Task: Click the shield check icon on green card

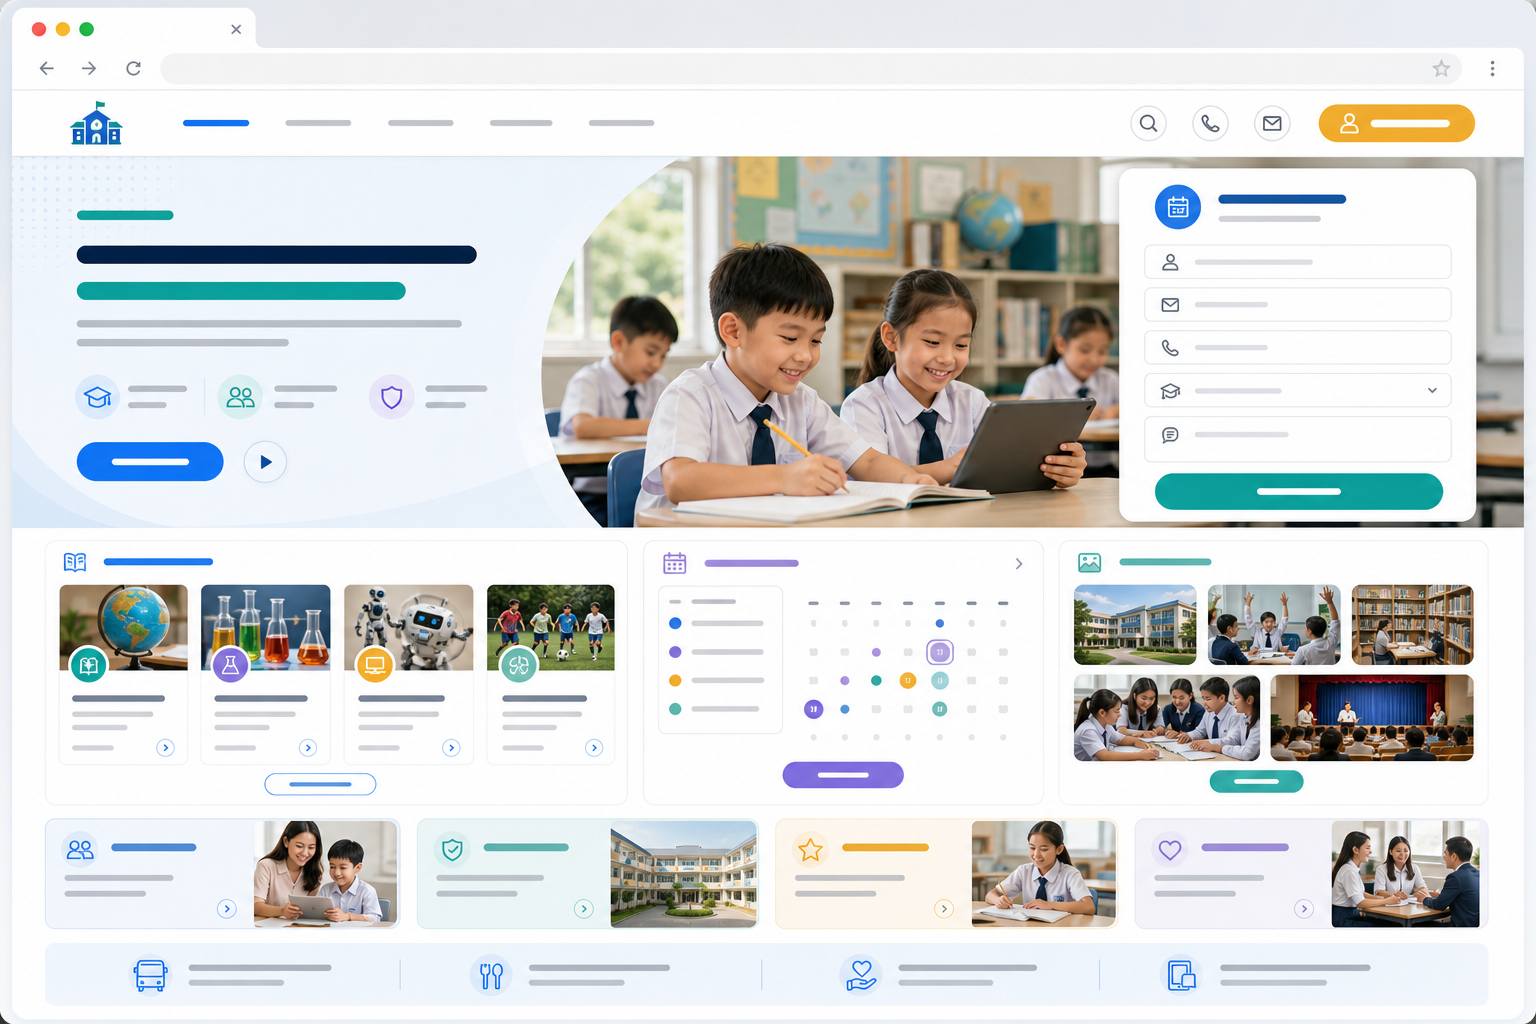Action: [x=452, y=850]
